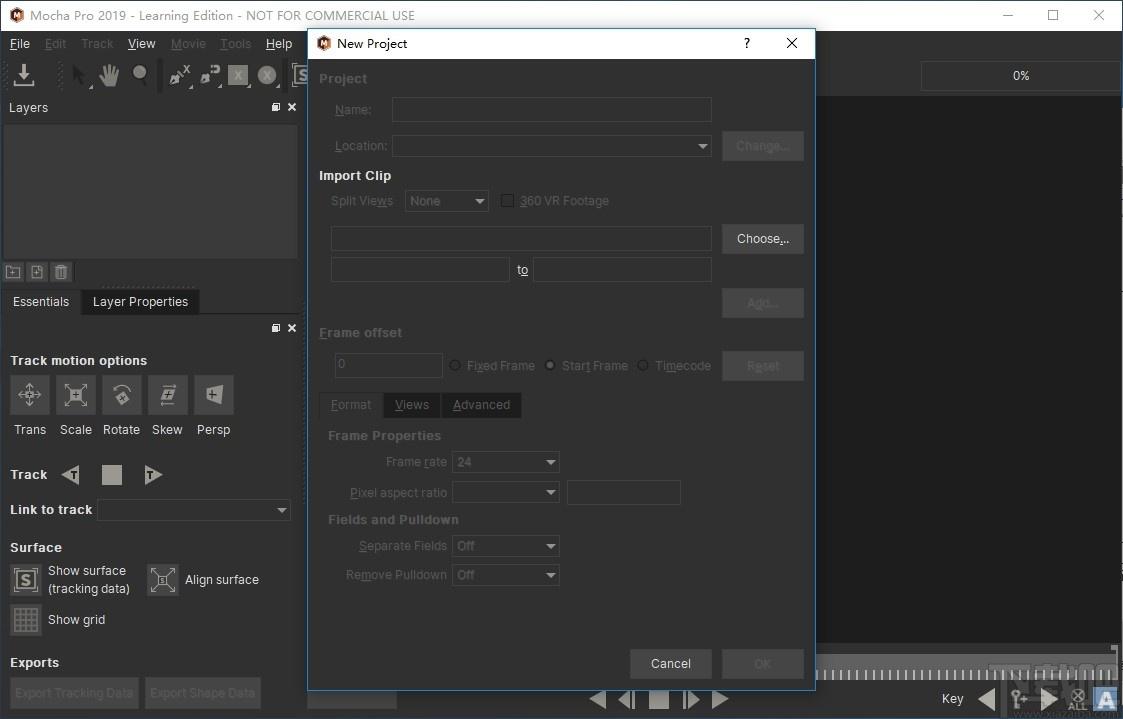Select the arrow Pick tool
The height and width of the screenshot is (719, 1123).
click(79, 75)
